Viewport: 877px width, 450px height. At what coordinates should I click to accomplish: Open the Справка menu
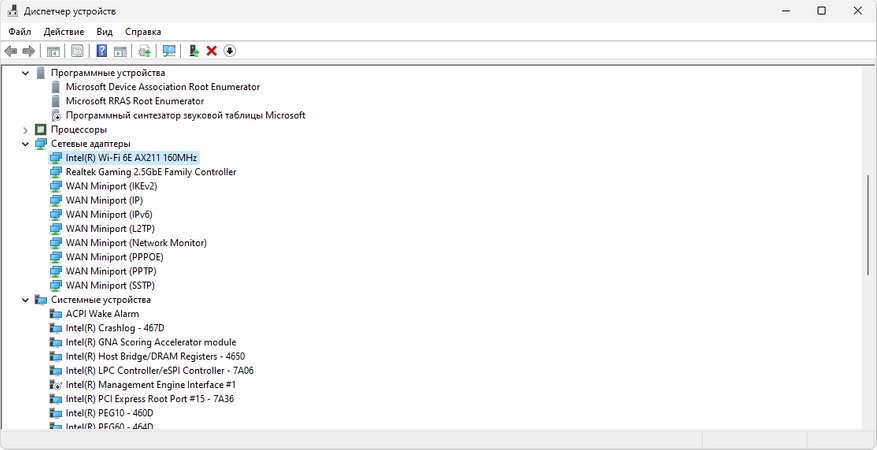coord(143,32)
